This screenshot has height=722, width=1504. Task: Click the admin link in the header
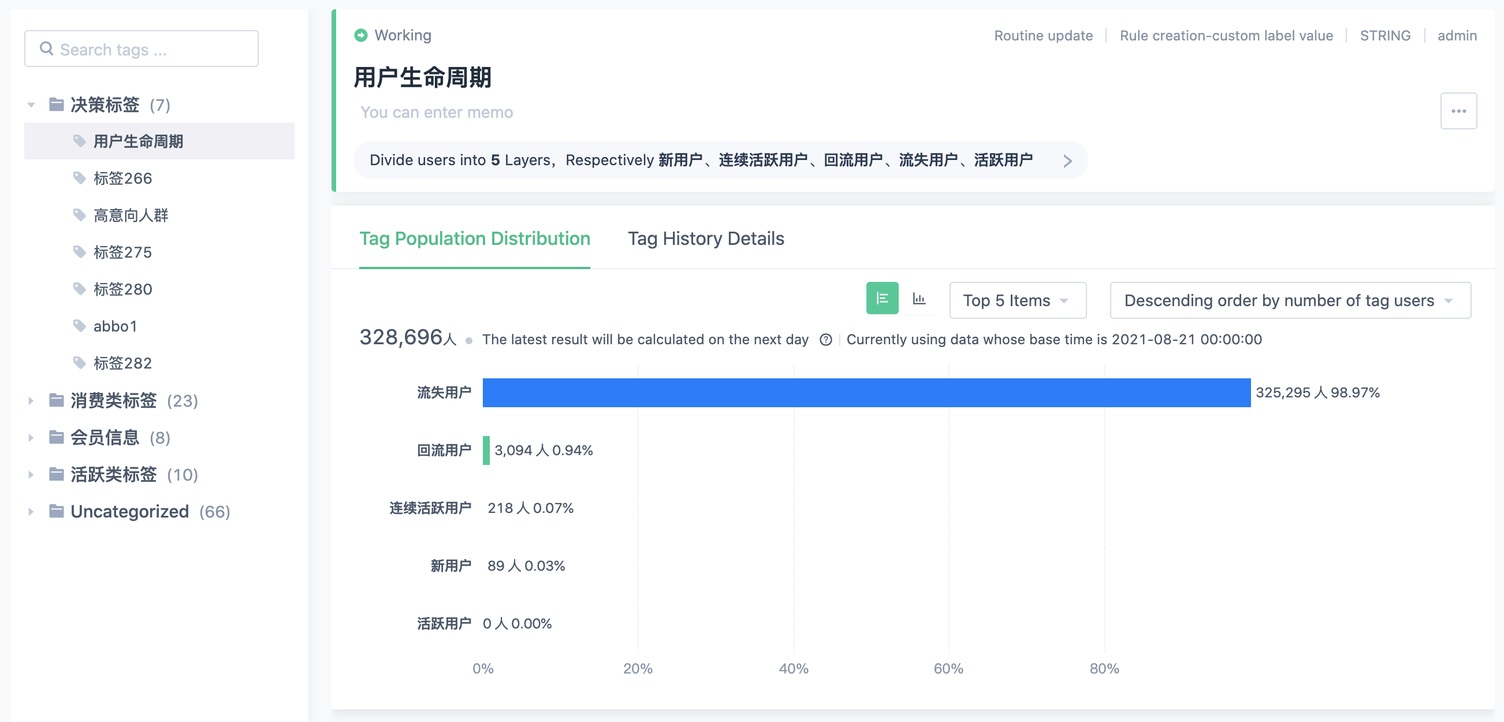pyautogui.click(x=1456, y=35)
